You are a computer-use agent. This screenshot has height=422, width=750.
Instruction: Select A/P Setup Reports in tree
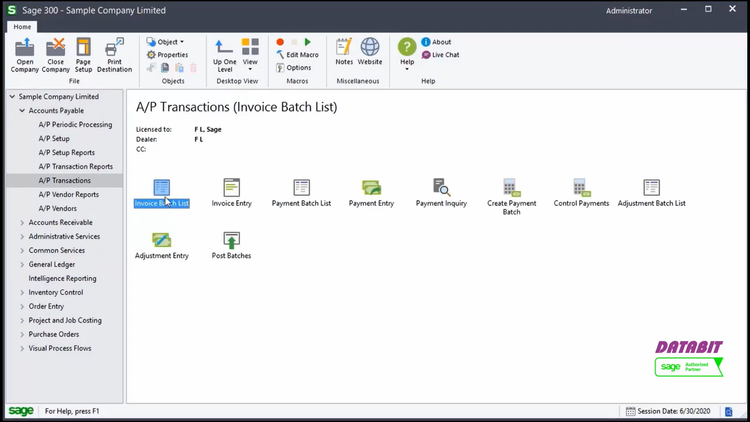click(x=66, y=153)
